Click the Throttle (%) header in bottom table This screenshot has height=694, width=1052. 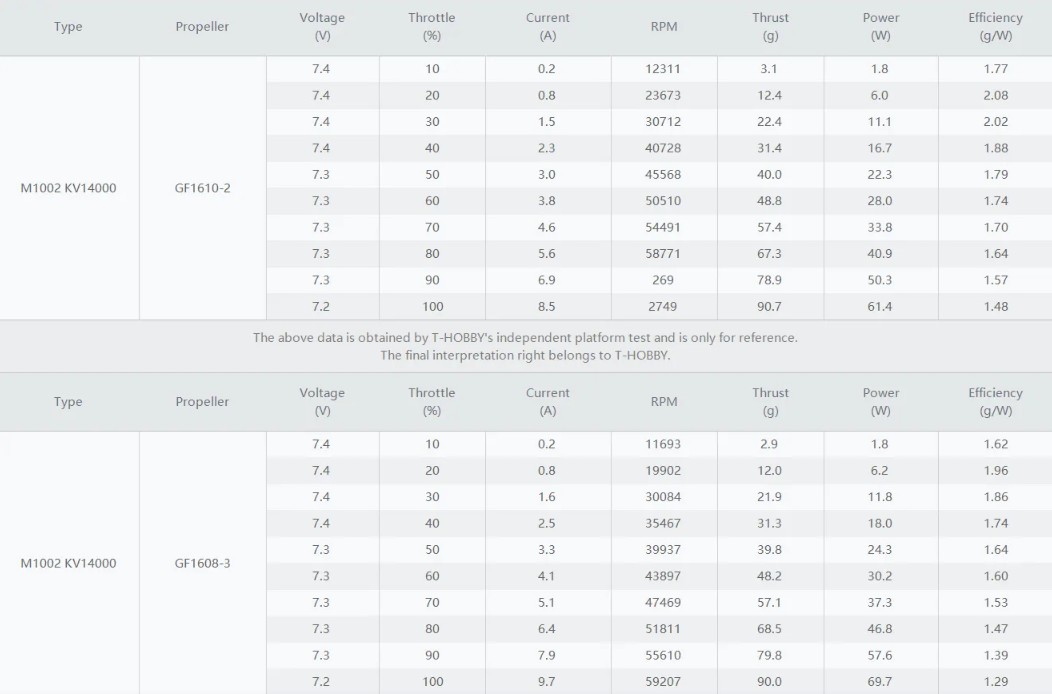[x=431, y=402]
